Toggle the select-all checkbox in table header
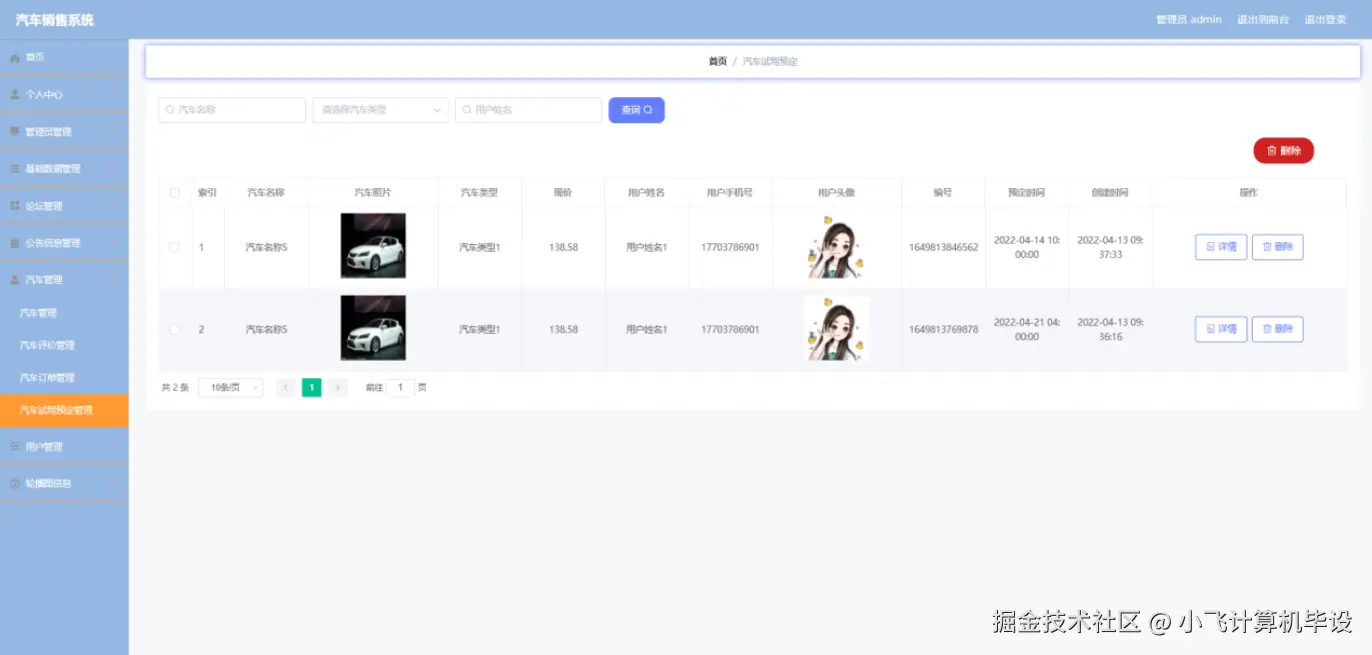This screenshot has width=1372, height=655. tap(175, 193)
